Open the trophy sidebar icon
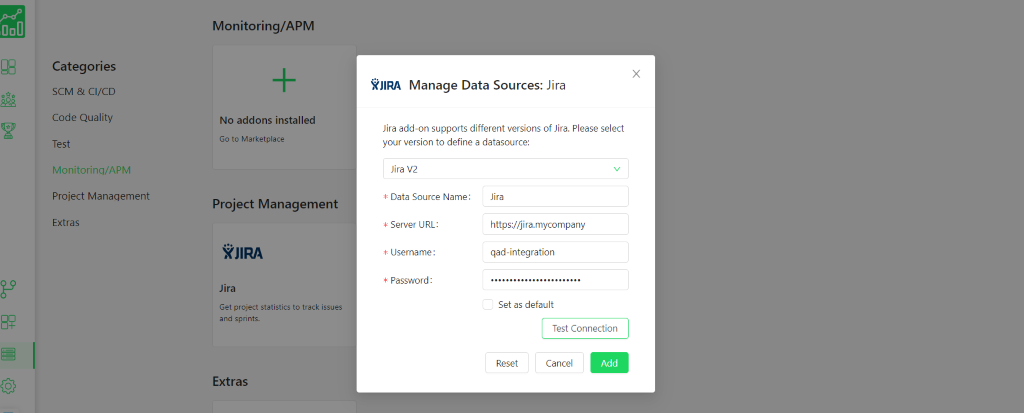The image size is (1024, 413). pos(8,131)
